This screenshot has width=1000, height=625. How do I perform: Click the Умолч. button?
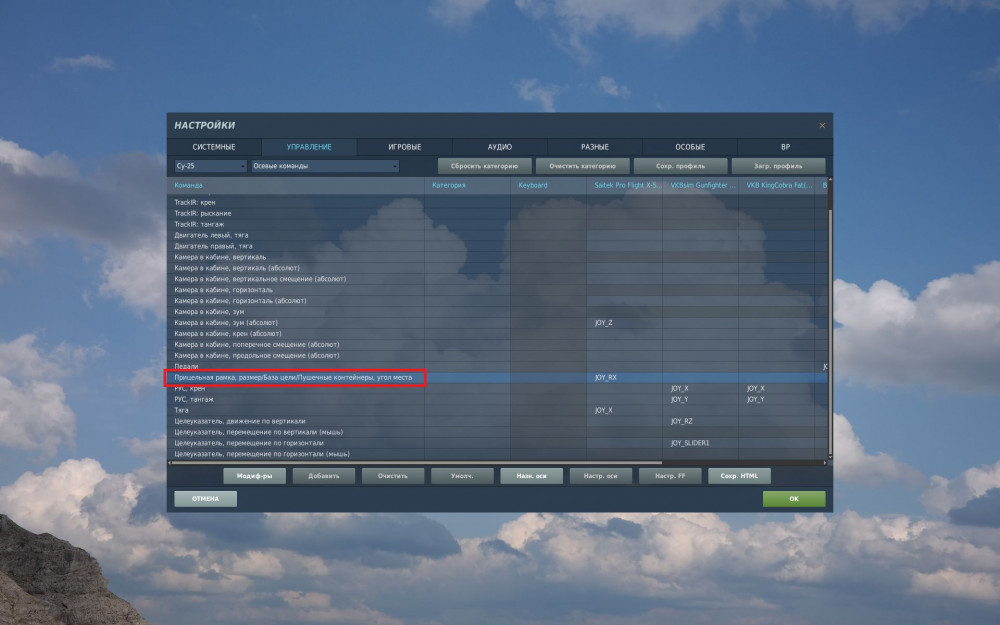[x=462, y=476]
